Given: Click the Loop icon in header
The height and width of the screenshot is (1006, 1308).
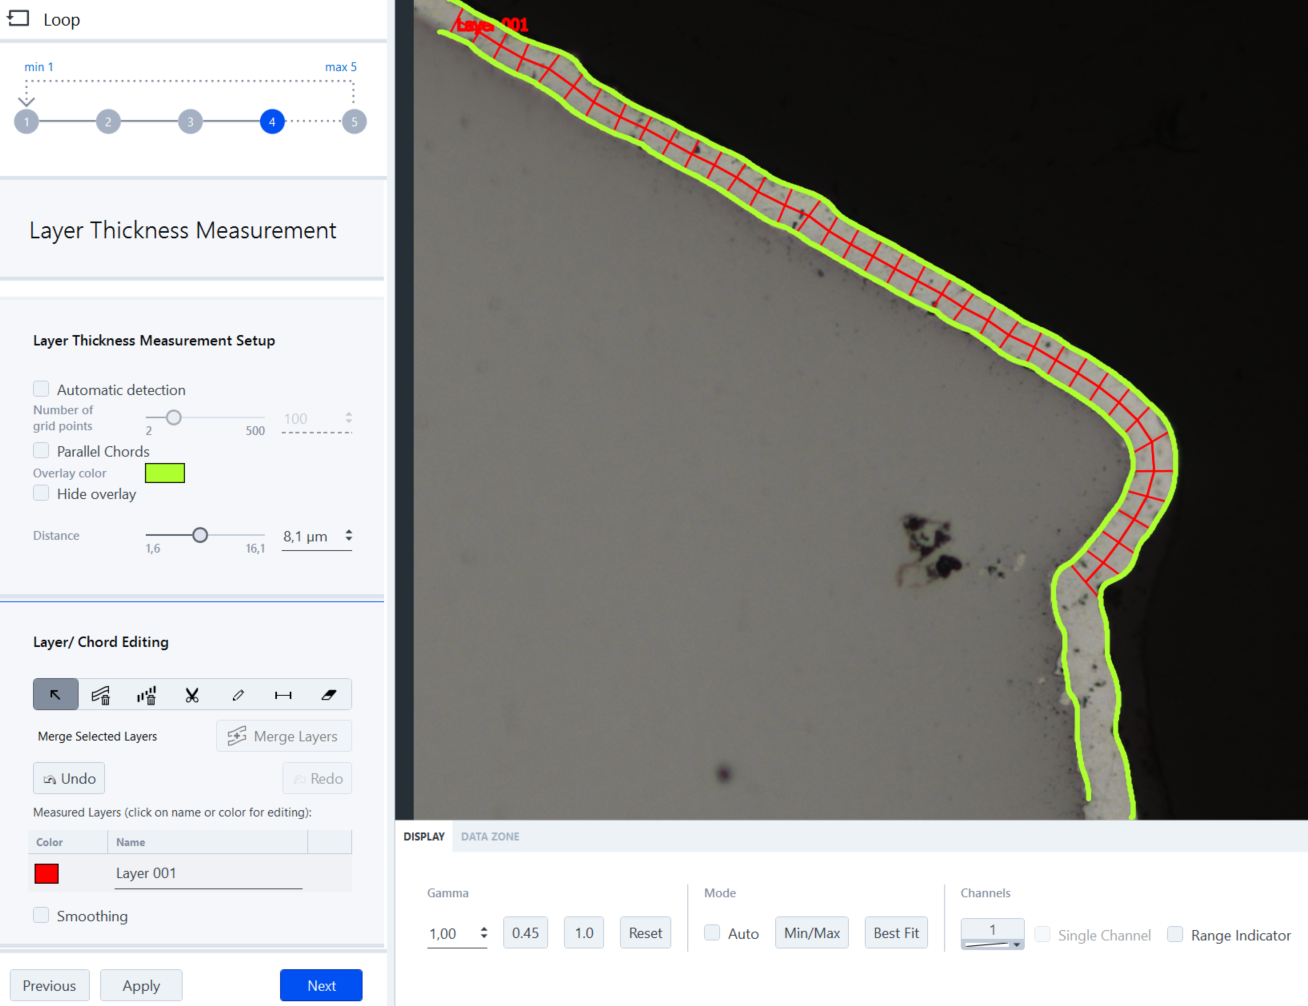Looking at the screenshot, I should tap(19, 19).
